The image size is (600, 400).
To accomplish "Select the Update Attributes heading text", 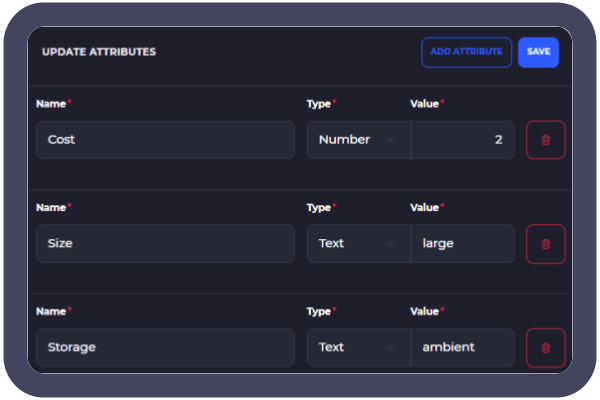I will point(99,52).
